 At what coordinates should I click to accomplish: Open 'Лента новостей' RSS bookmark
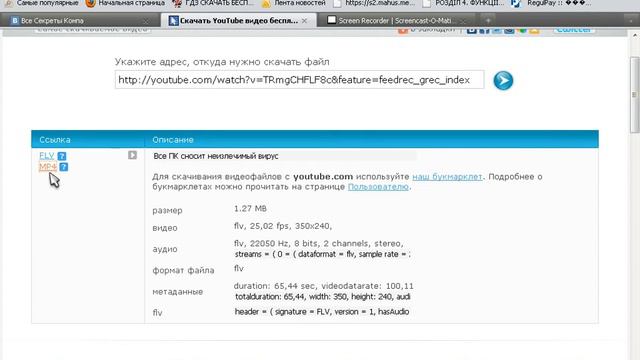coord(294,3)
